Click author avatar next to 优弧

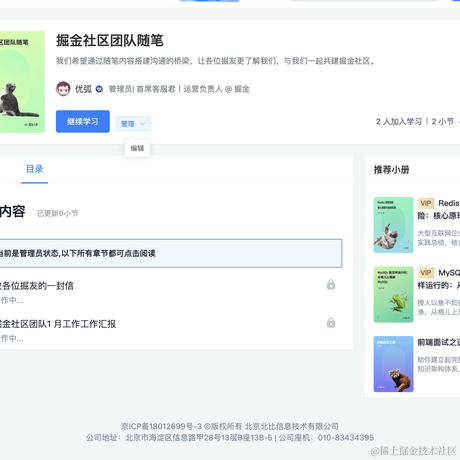[63, 89]
